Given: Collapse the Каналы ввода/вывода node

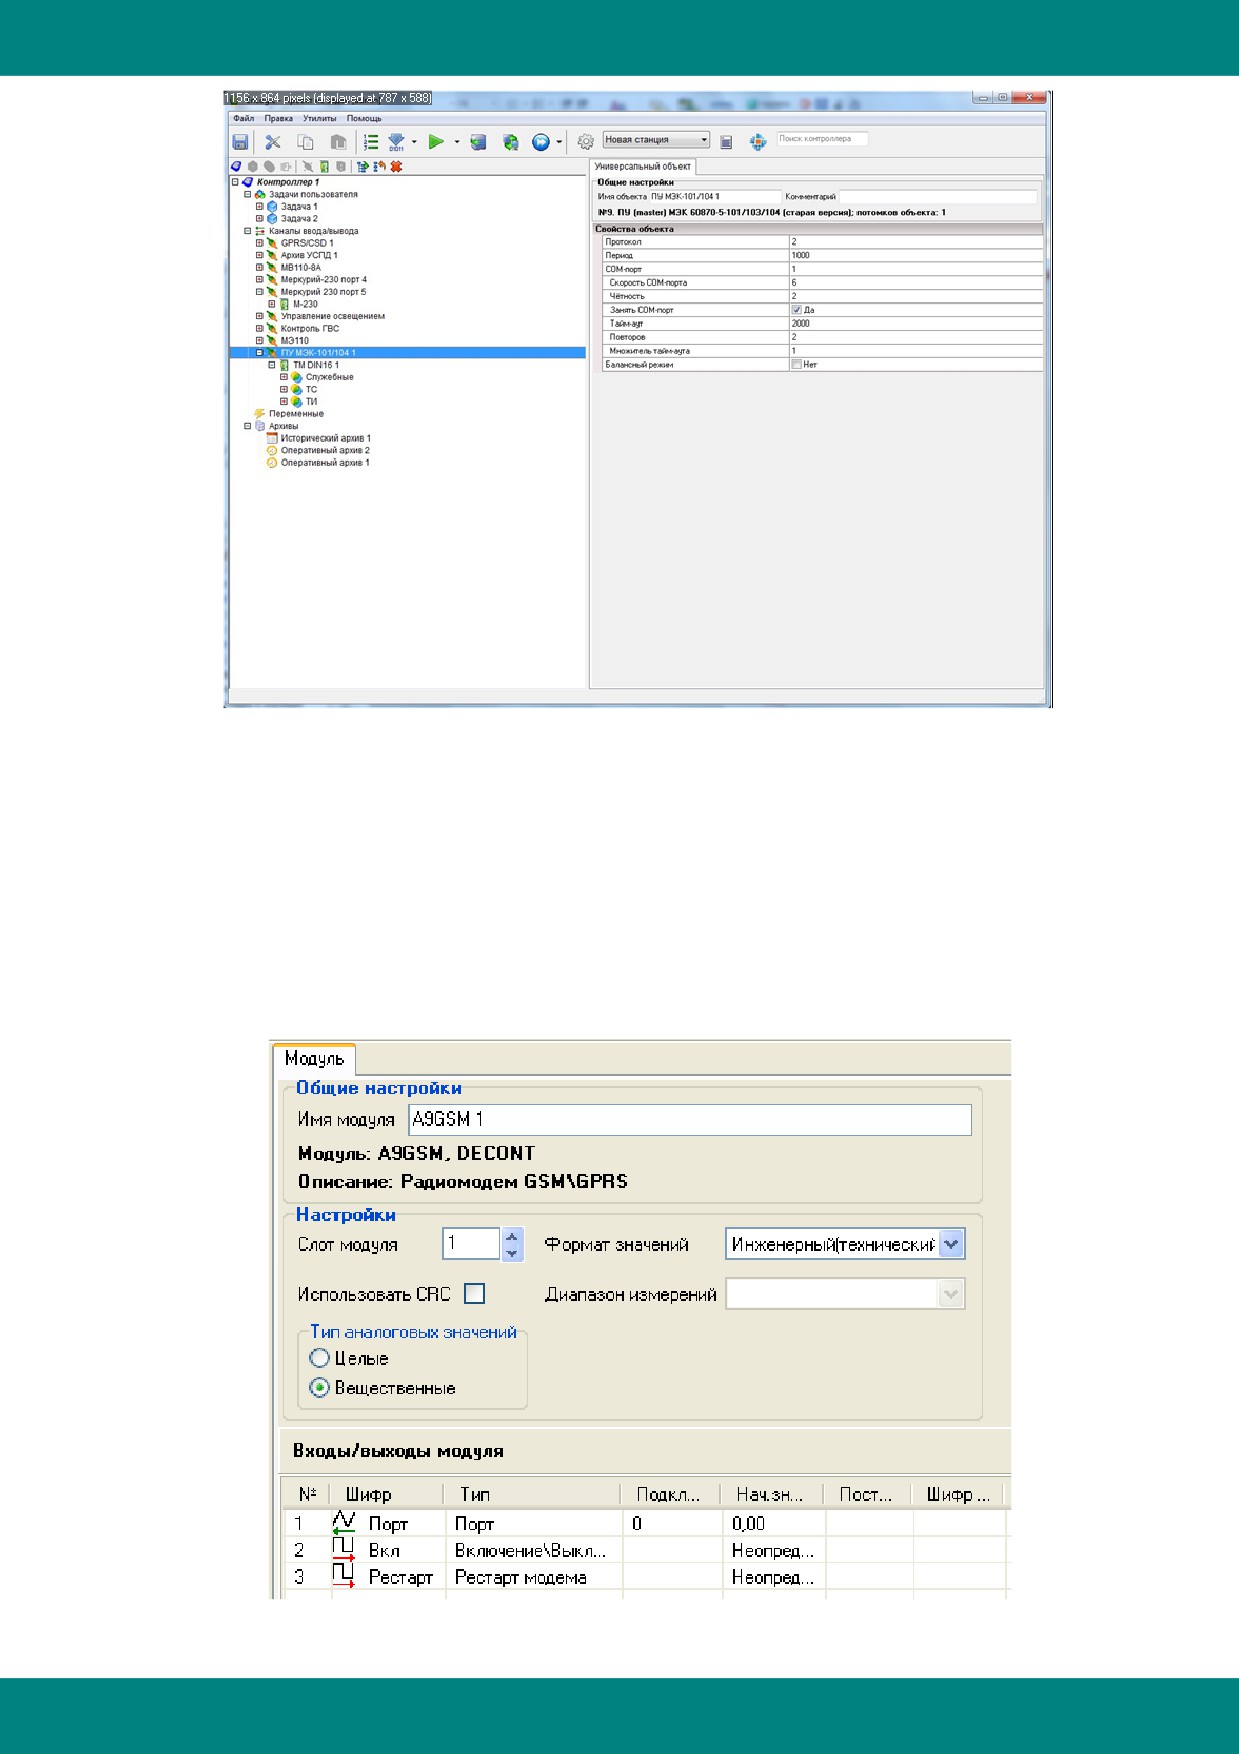Looking at the screenshot, I should (x=248, y=231).
